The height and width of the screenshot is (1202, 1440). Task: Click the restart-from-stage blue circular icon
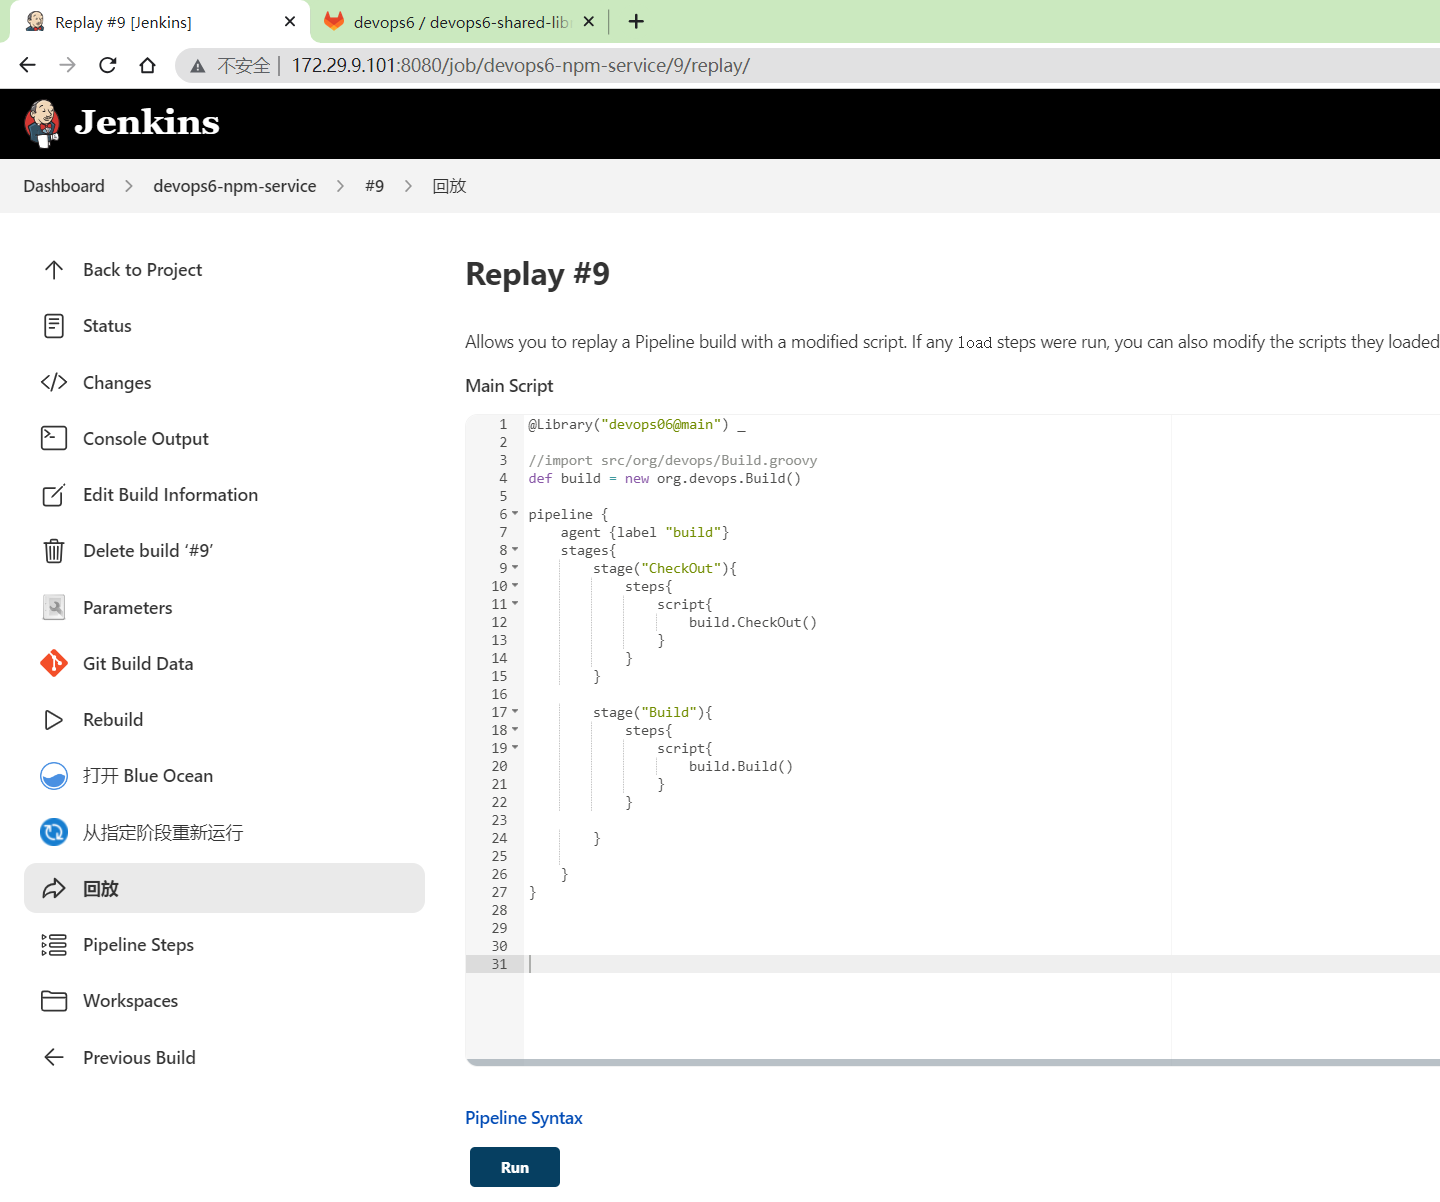tap(54, 832)
